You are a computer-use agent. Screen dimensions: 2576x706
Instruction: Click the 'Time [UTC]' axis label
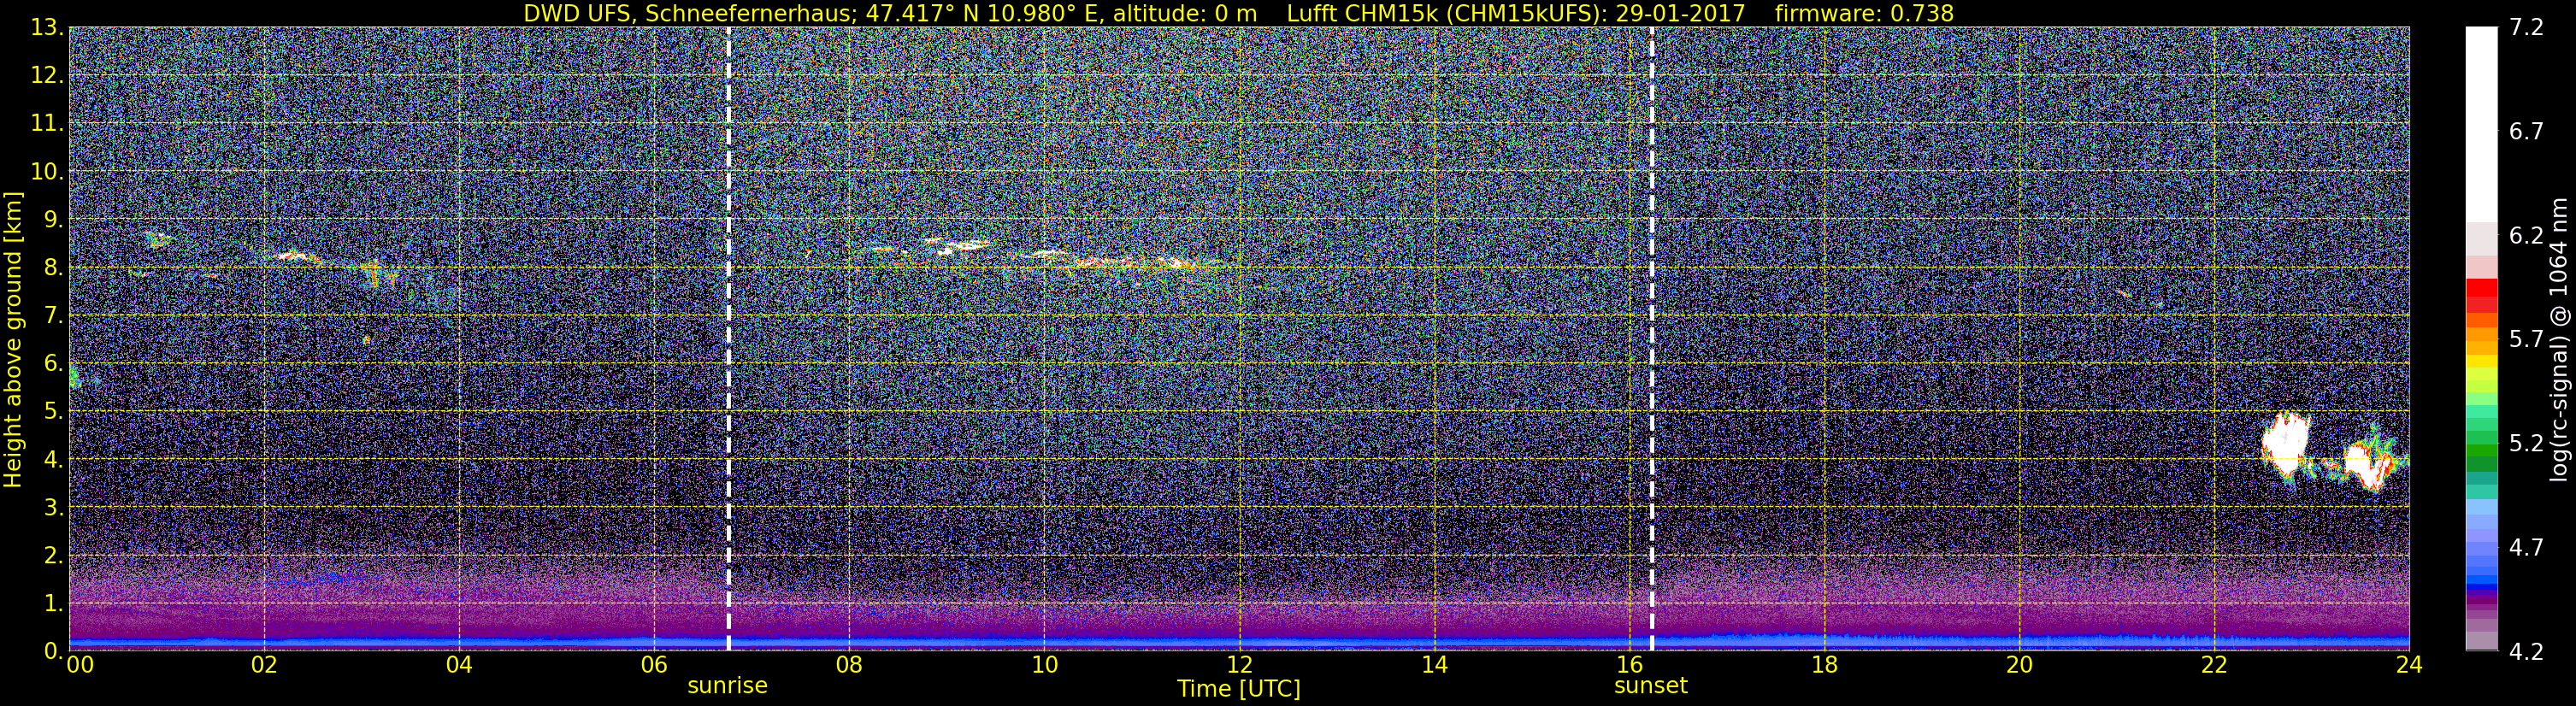coord(1239,689)
